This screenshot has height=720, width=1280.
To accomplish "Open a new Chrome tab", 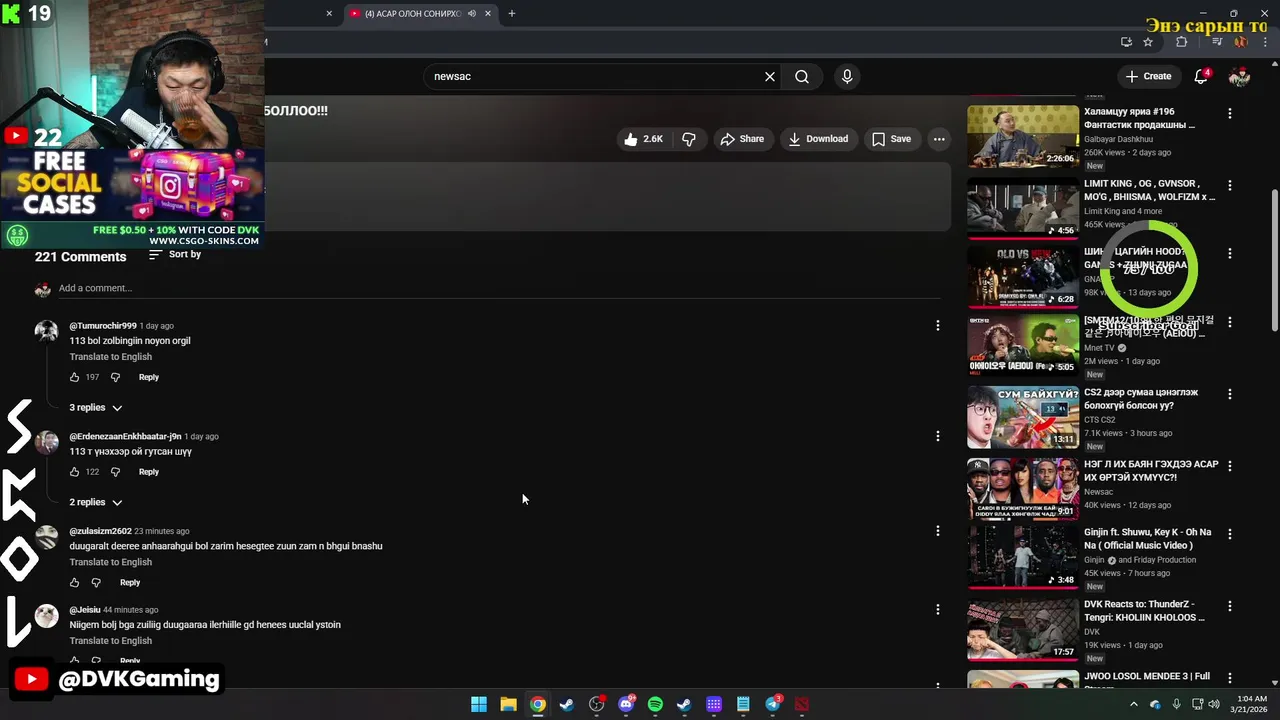I will [511, 13].
